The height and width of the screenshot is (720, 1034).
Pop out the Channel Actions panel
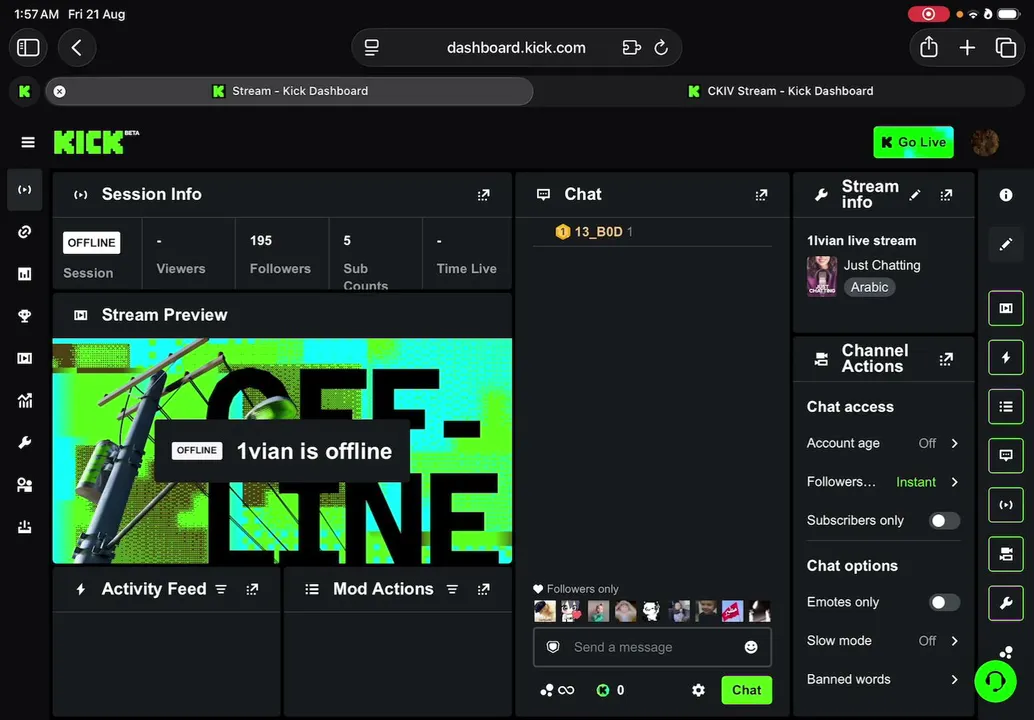click(x=946, y=359)
